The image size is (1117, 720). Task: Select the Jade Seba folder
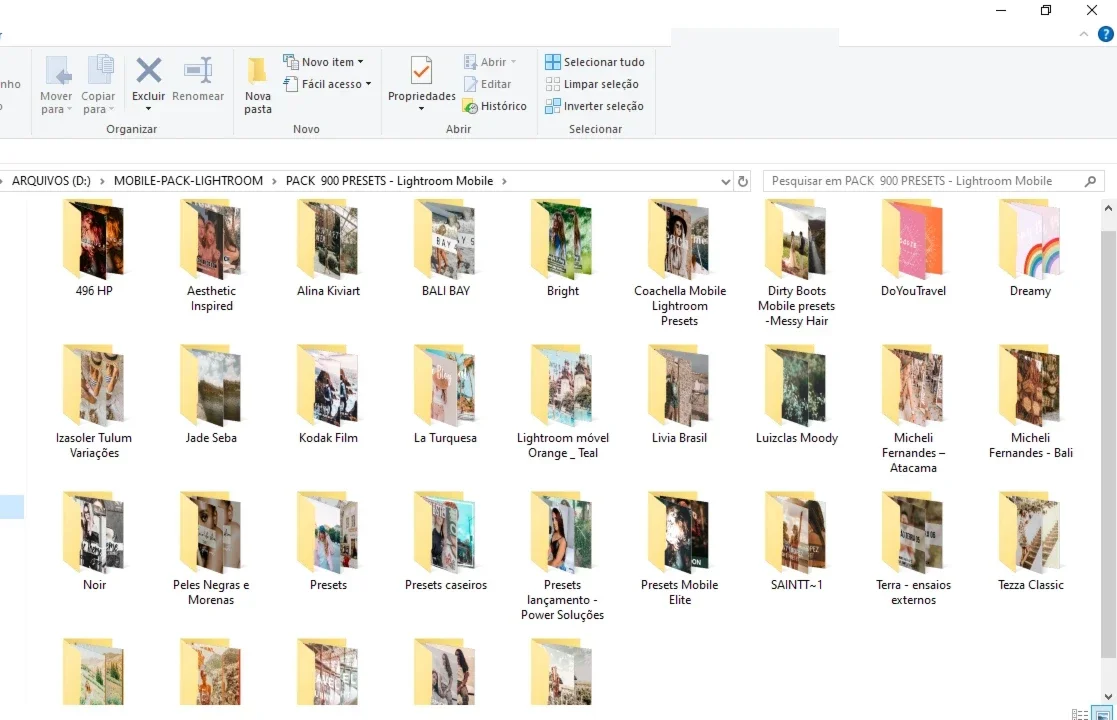(211, 395)
